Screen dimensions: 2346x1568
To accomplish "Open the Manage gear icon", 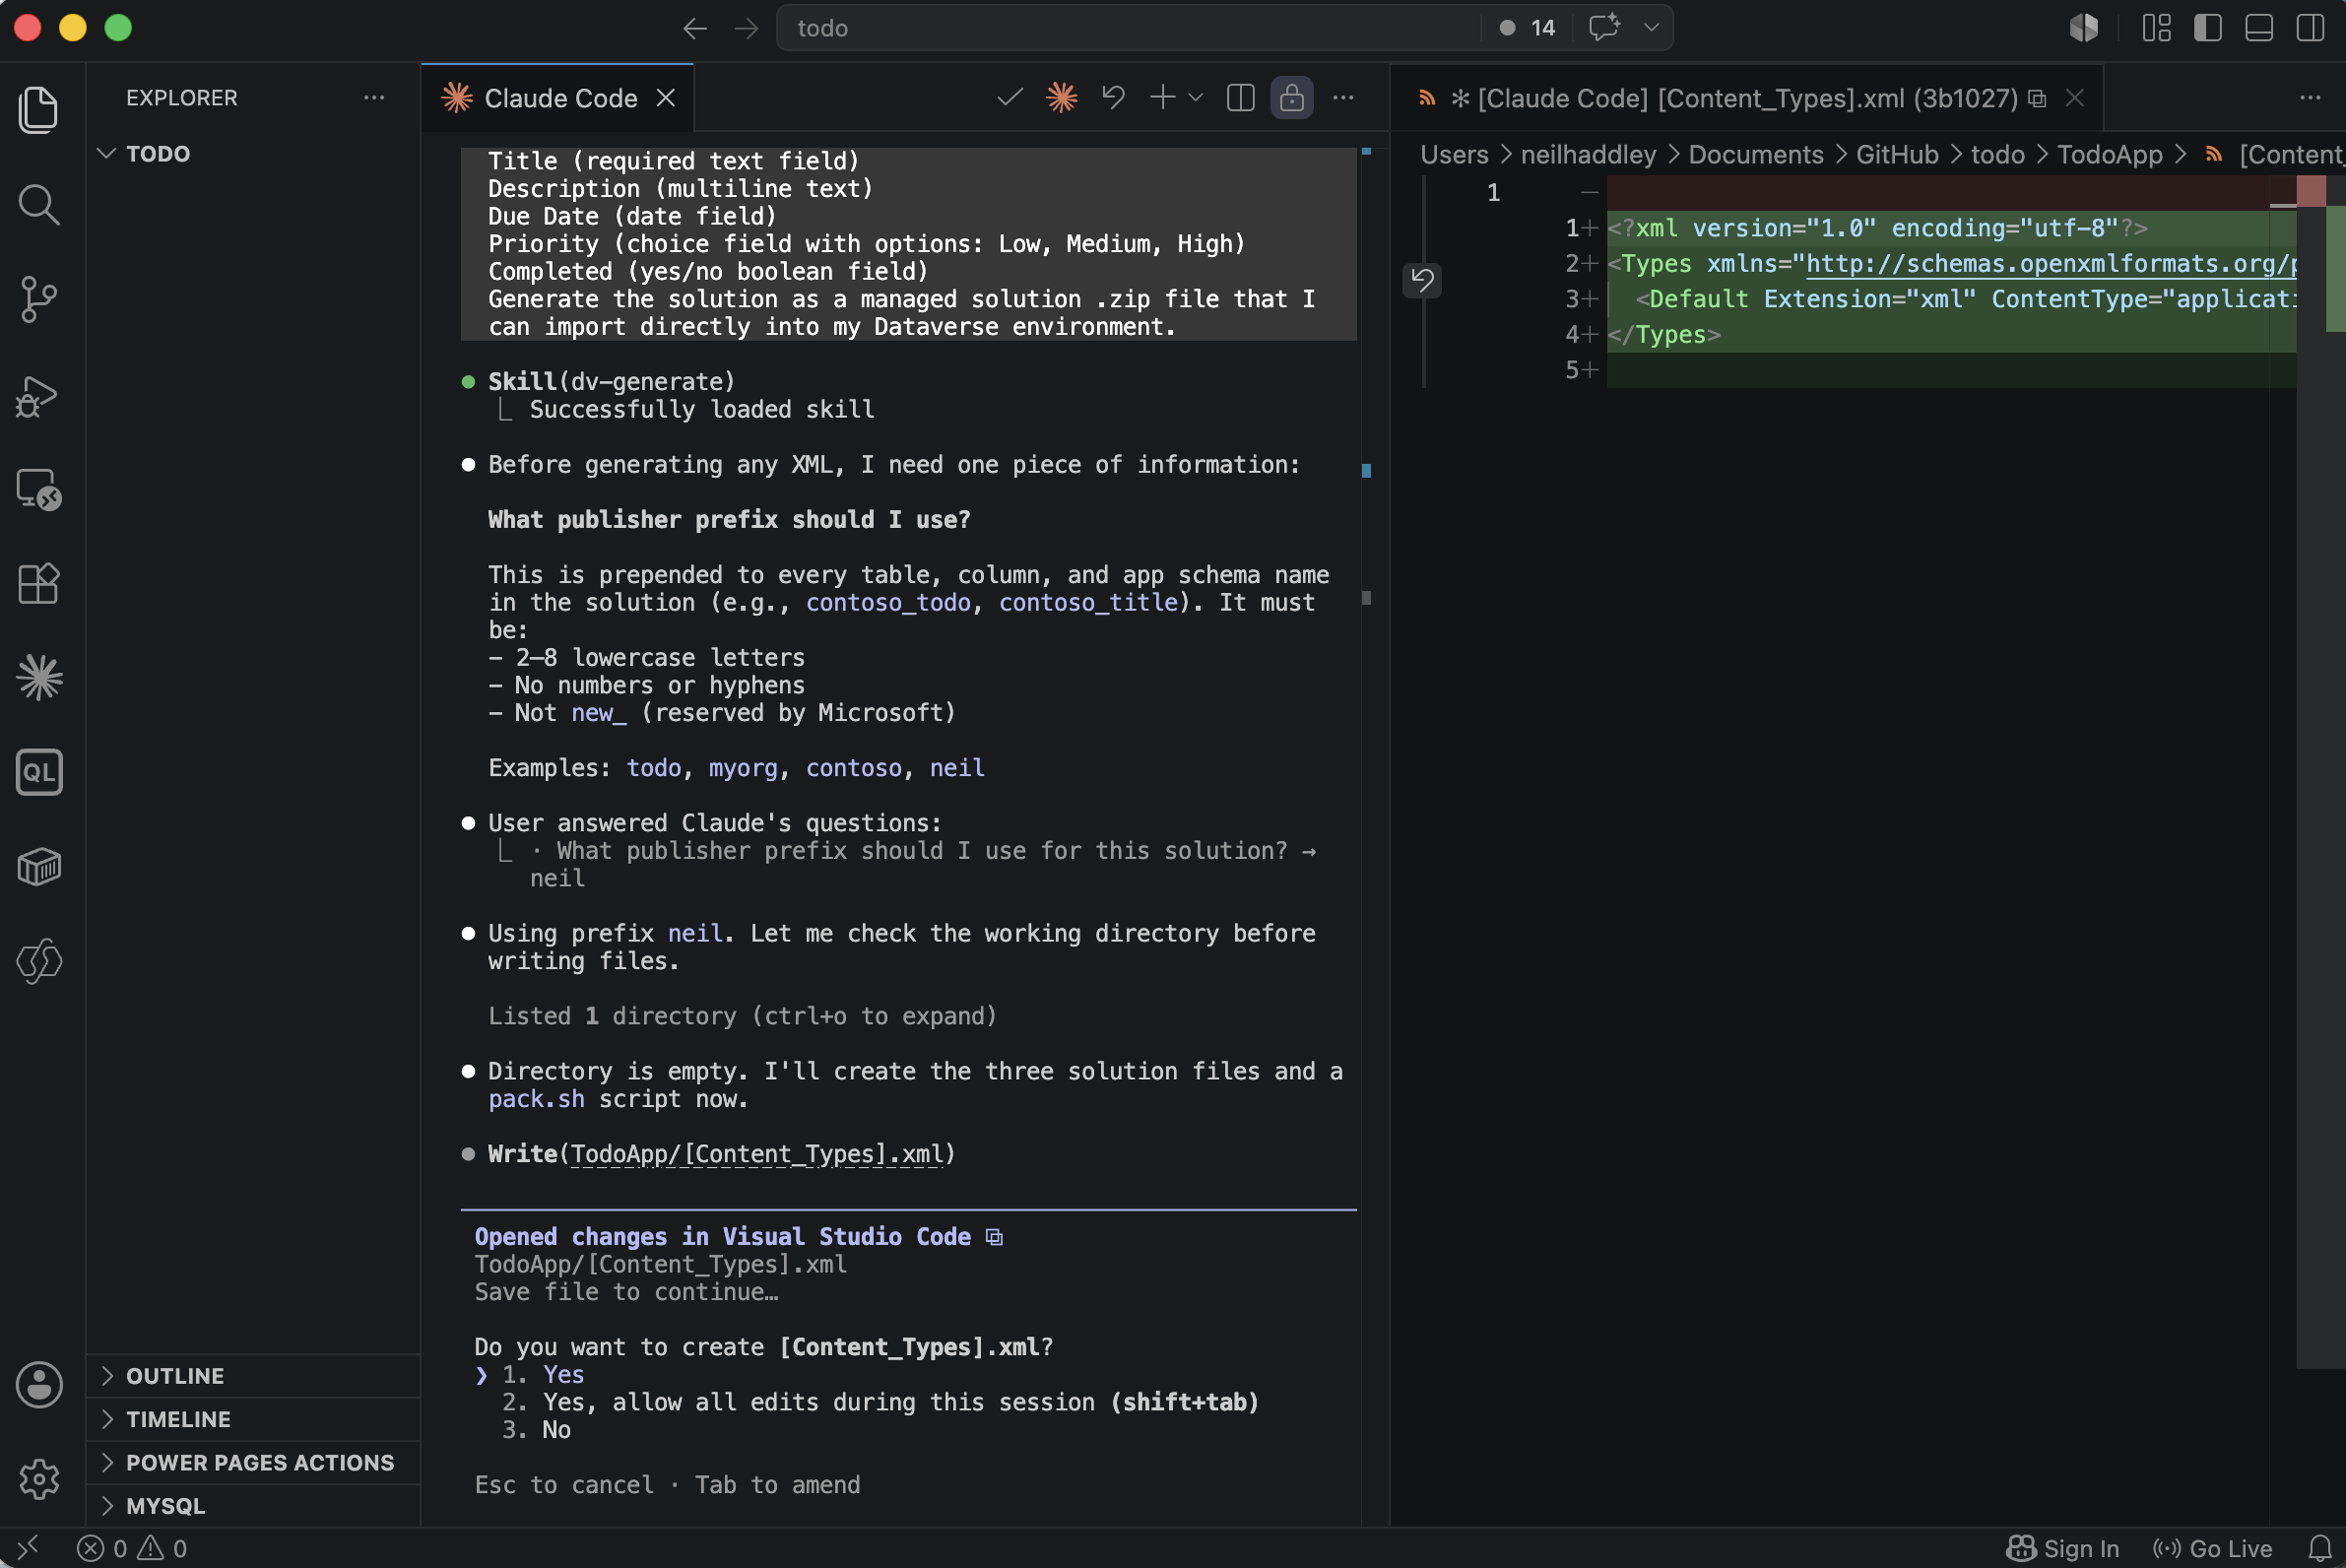I will click(x=39, y=1478).
